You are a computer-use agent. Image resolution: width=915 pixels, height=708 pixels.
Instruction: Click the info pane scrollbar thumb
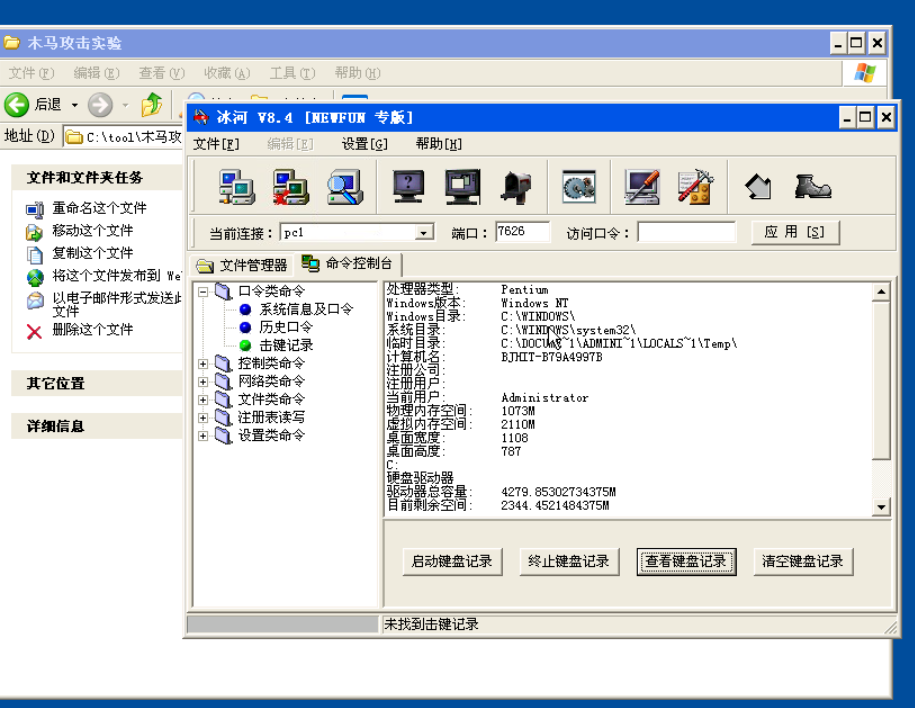click(x=881, y=380)
